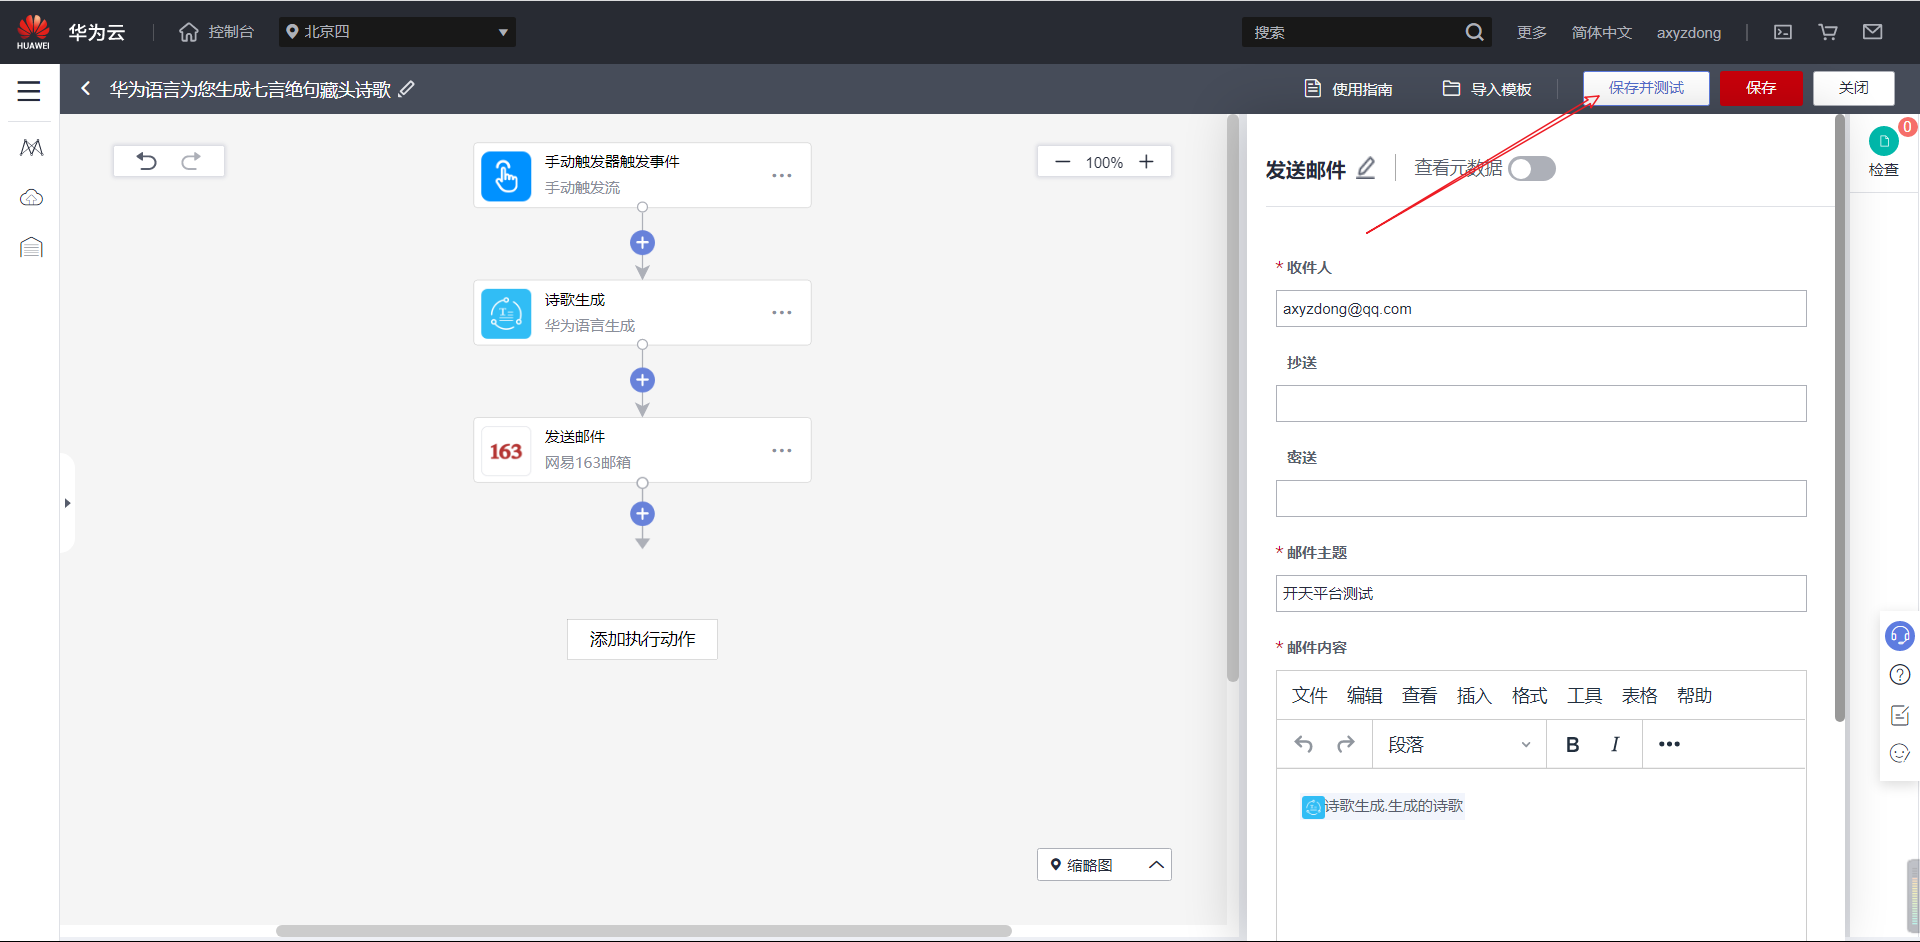Open options for poem generation node
This screenshot has width=1920, height=942.
tap(782, 313)
